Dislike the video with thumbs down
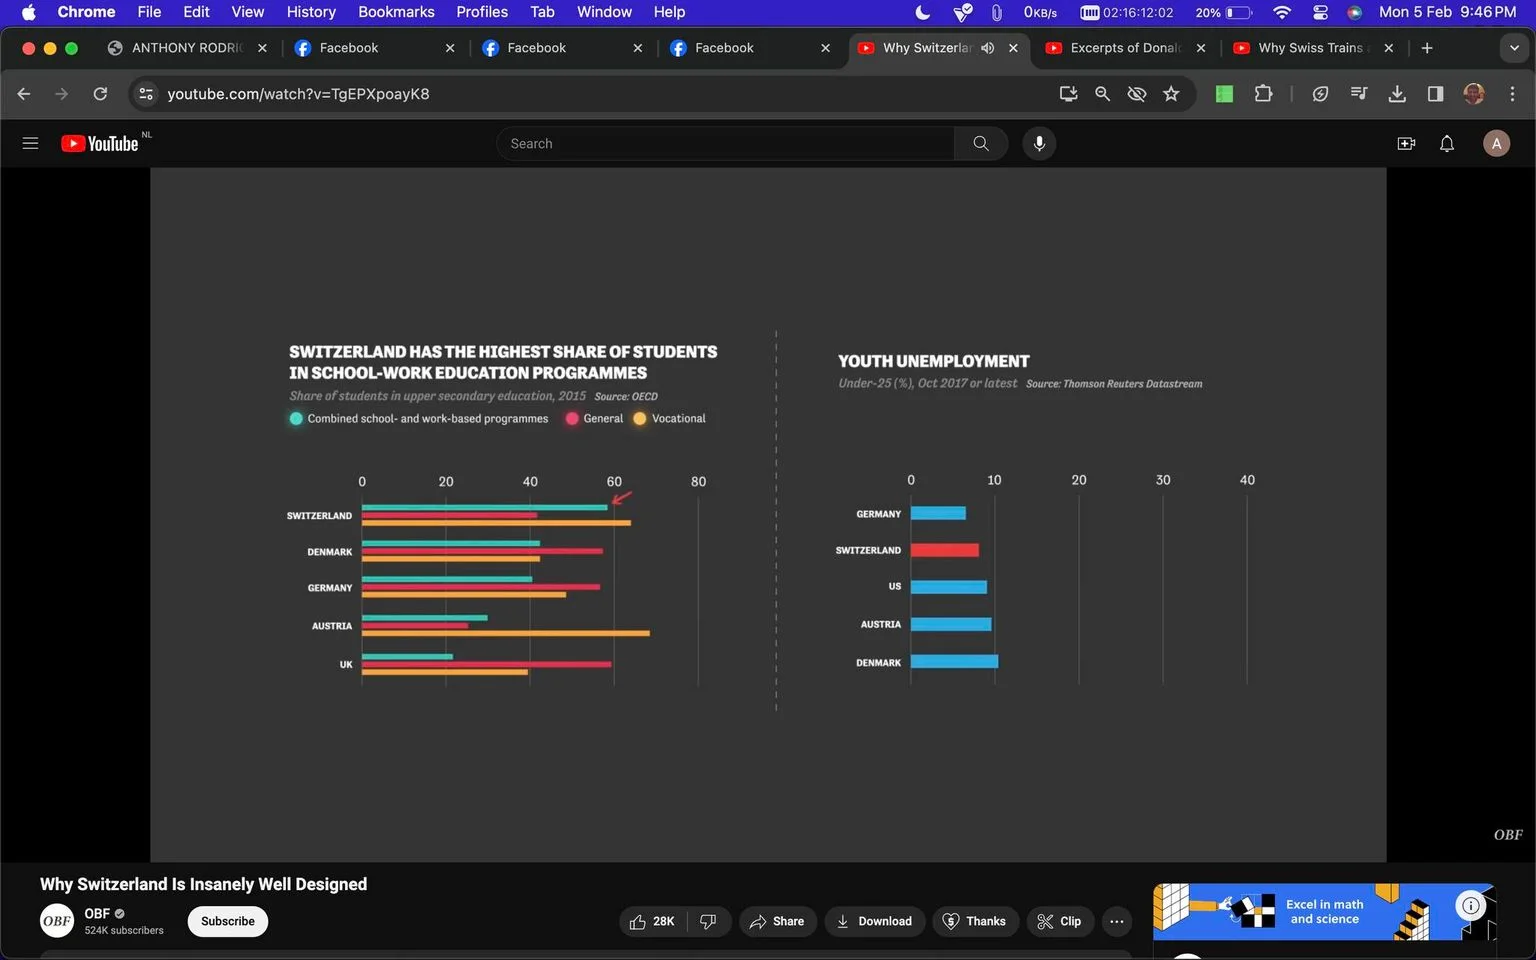This screenshot has height=960, width=1536. [708, 921]
